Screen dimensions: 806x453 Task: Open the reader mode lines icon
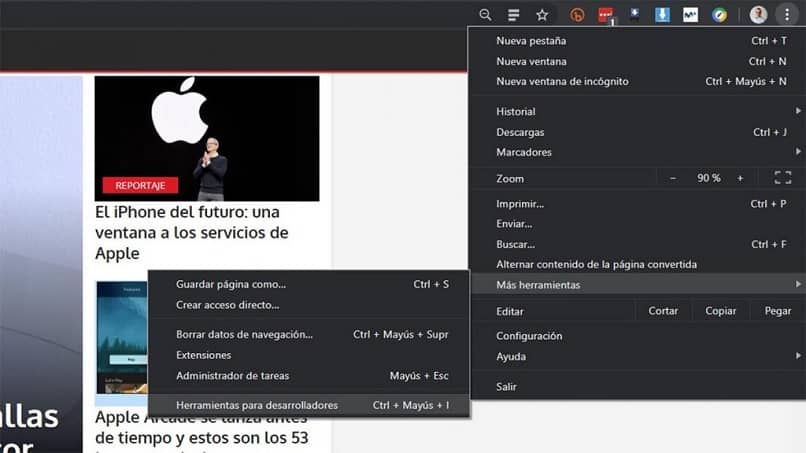(513, 15)
